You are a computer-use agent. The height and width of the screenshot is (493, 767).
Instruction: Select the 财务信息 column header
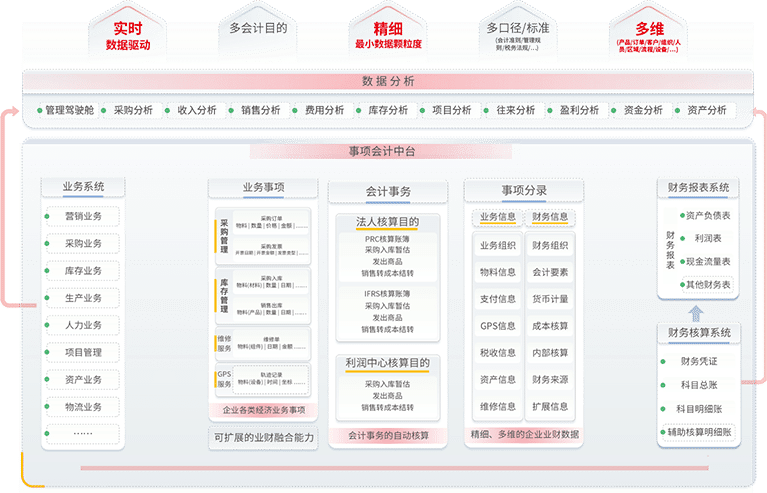click(550, 216)
